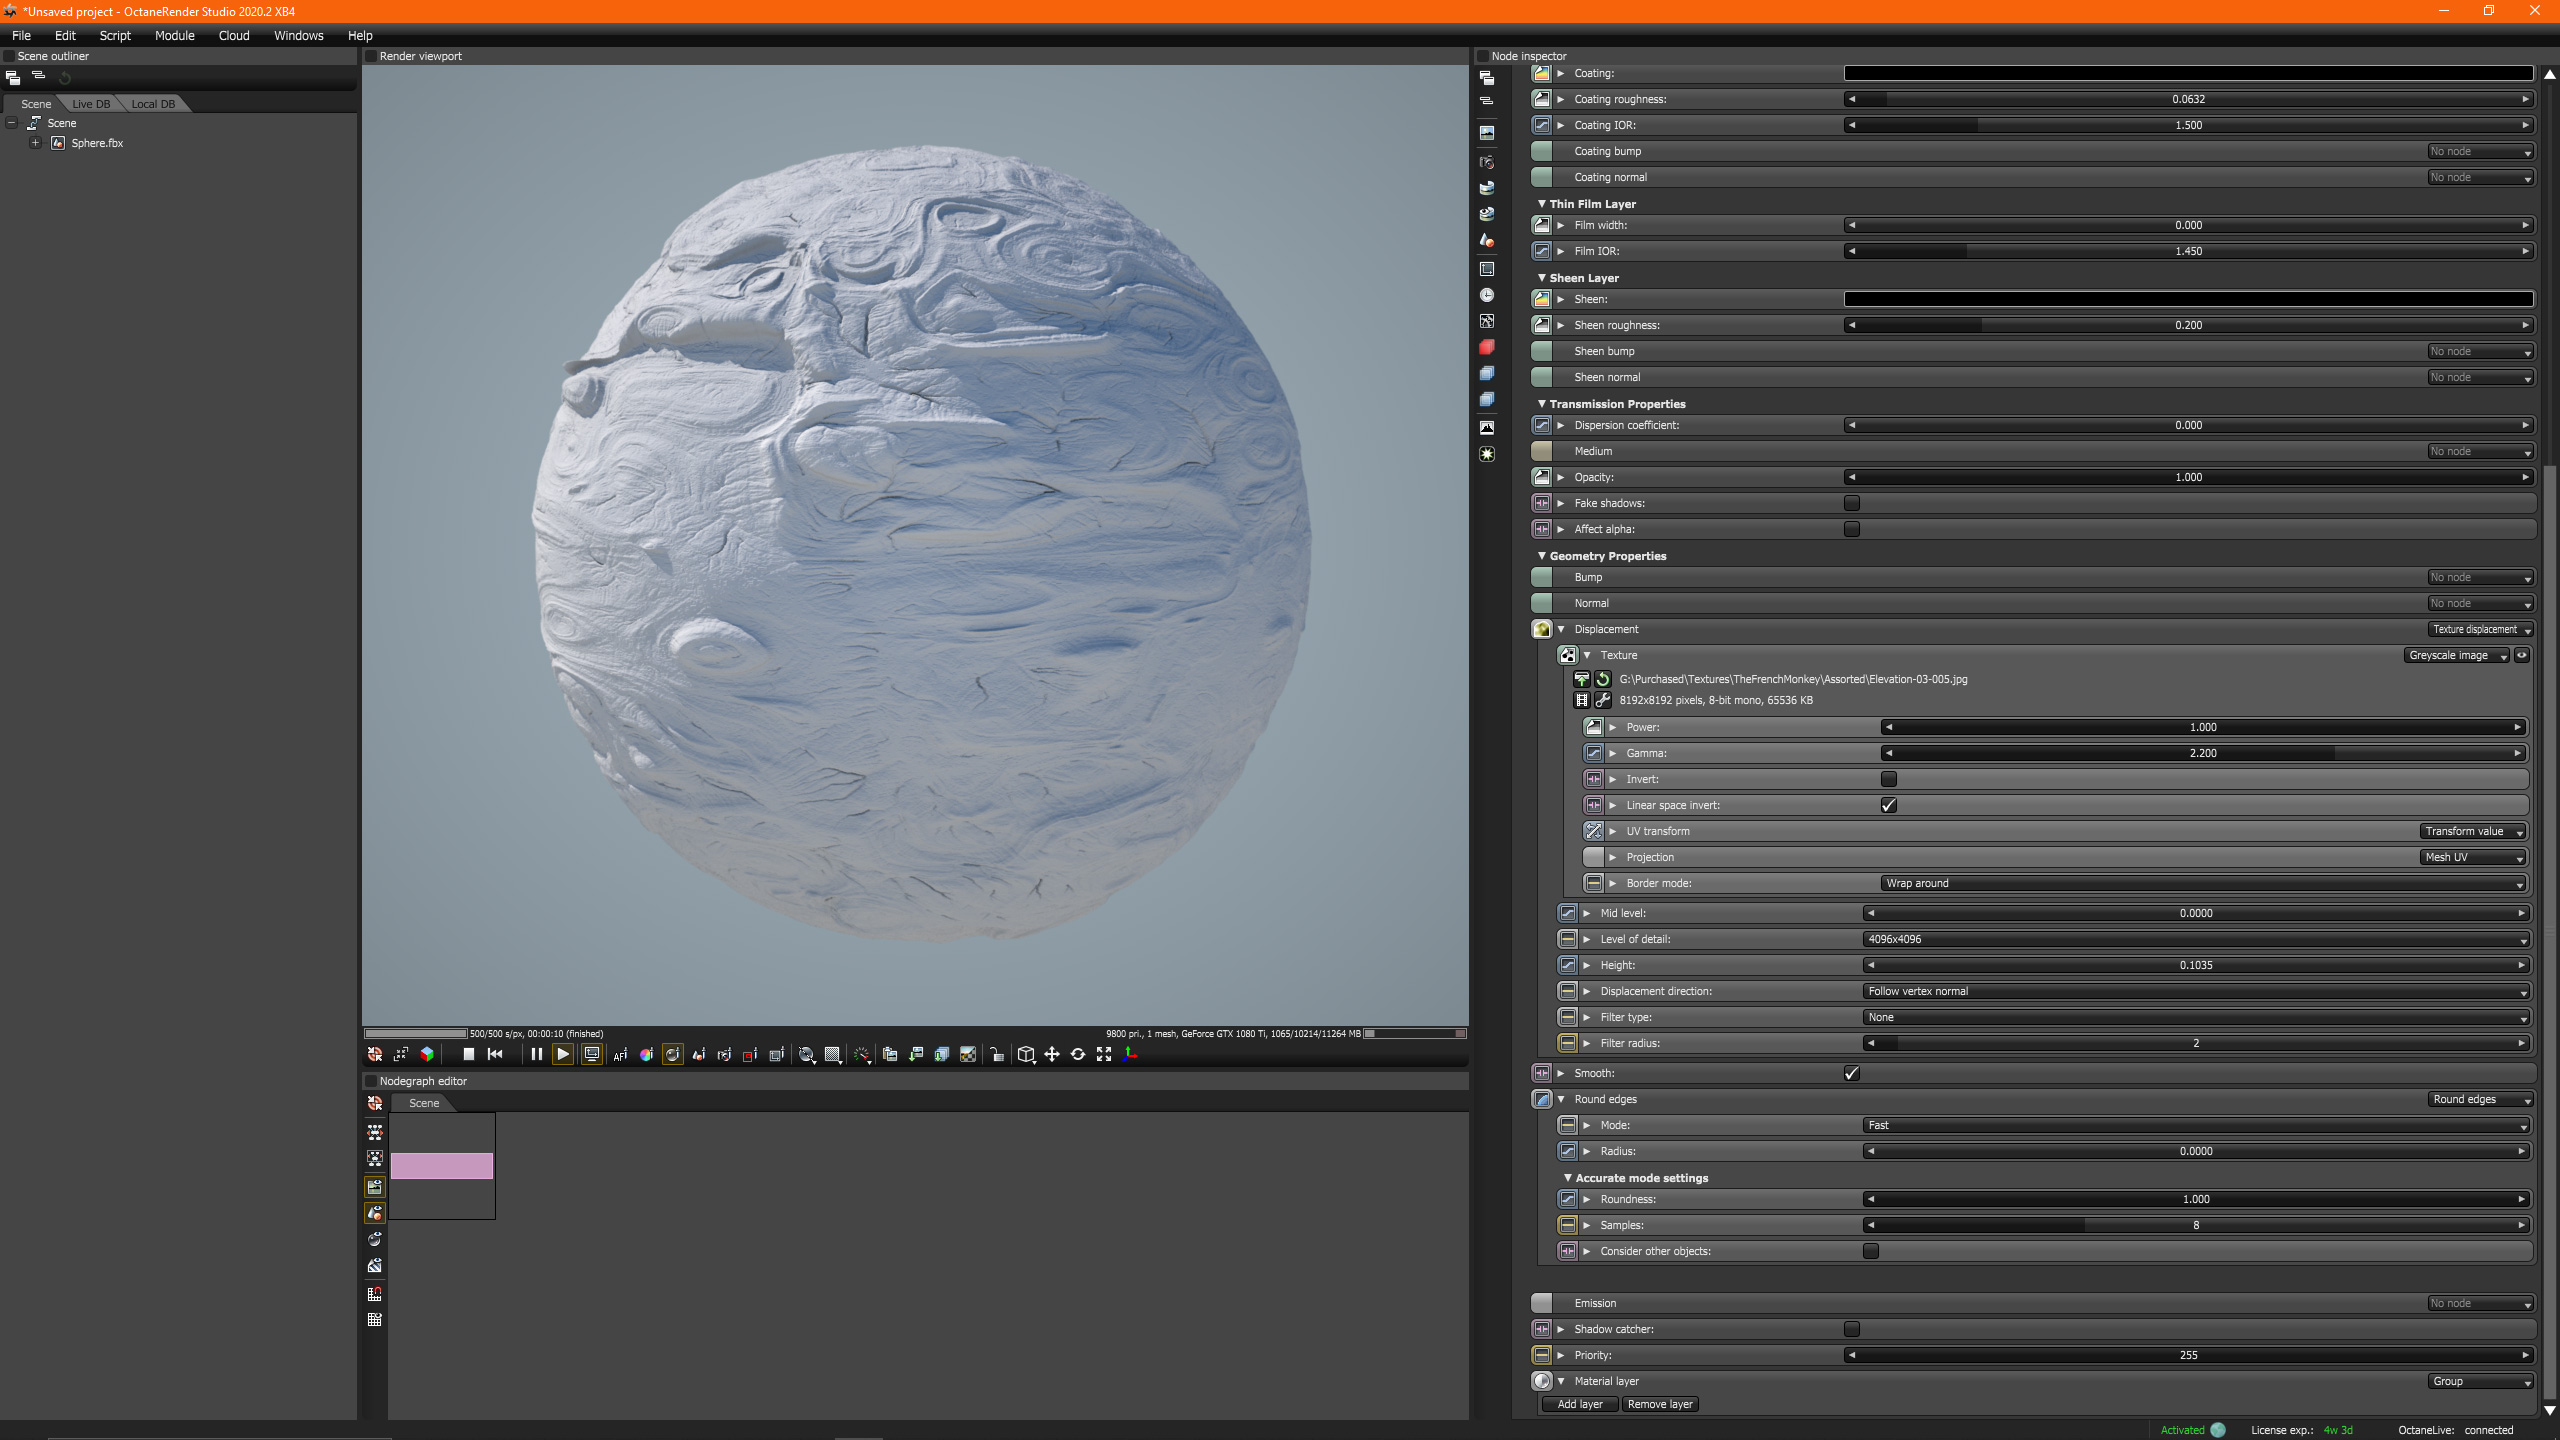The height and width of the screenshot is (1440, 2560).
Task: Click the Add layer button
Action: [1579, 1404]
